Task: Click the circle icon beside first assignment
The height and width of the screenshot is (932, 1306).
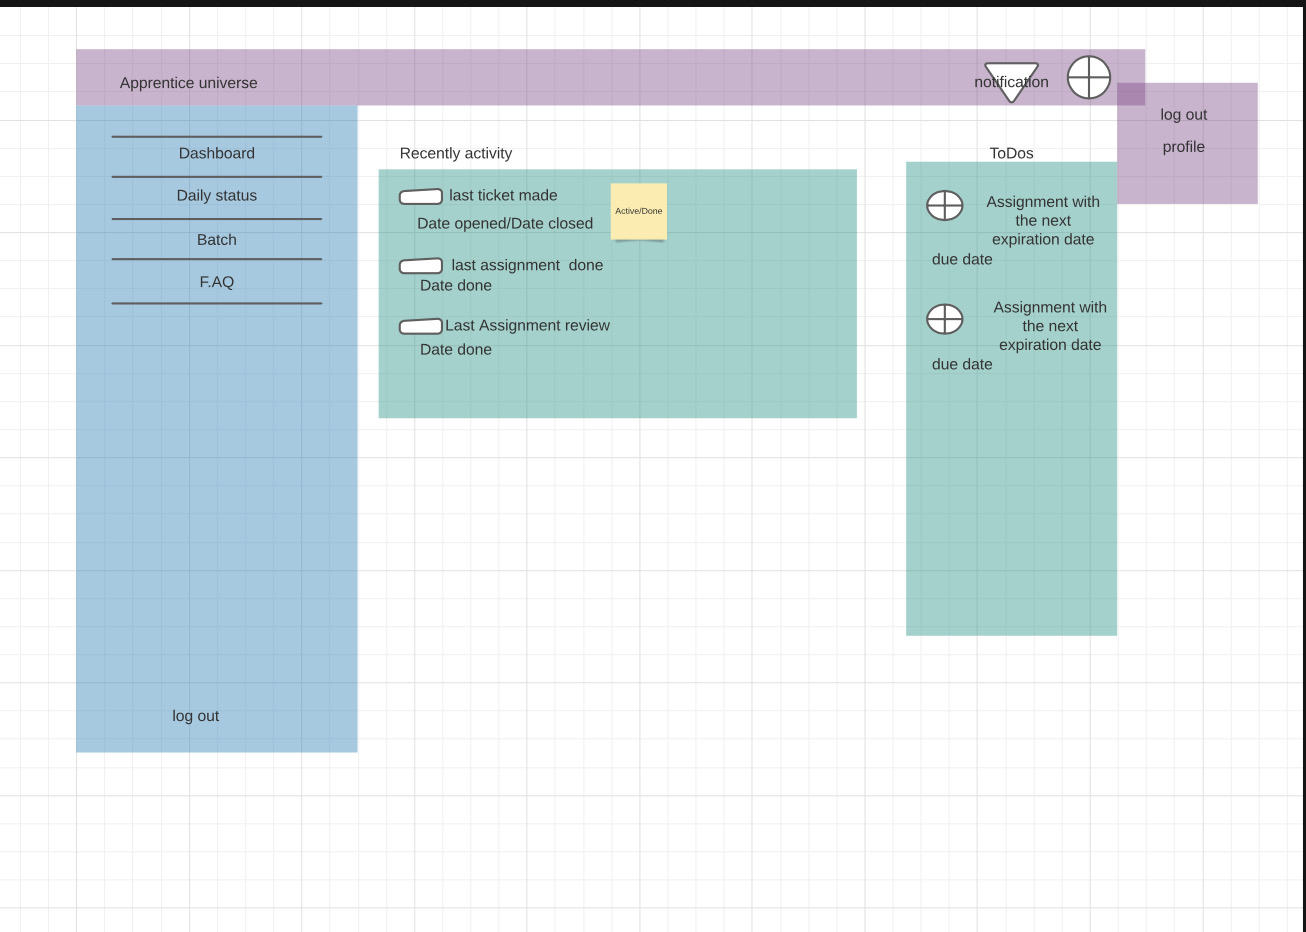Action: 944,205
